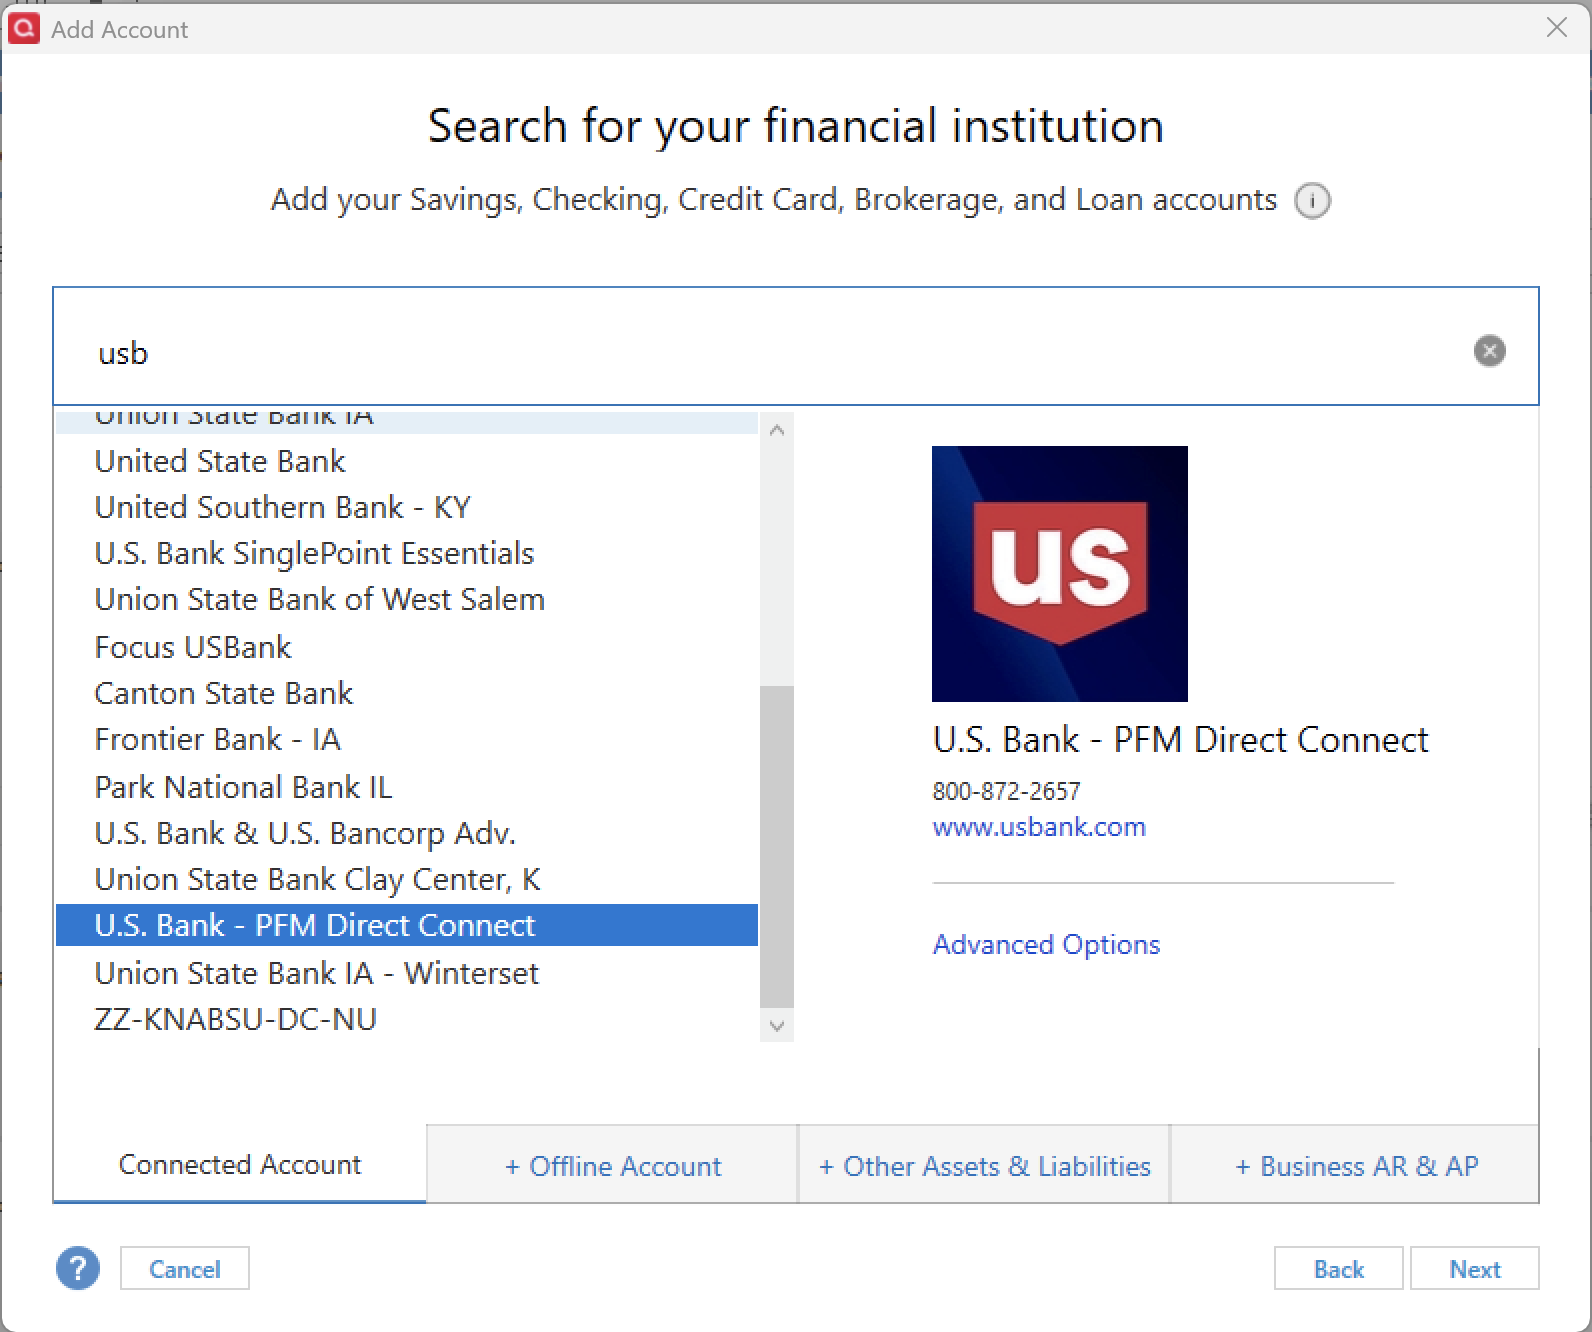Select U.S. Bank & U.S. Bancorp Adv.
The image size is (1592, 1332).
407,833
